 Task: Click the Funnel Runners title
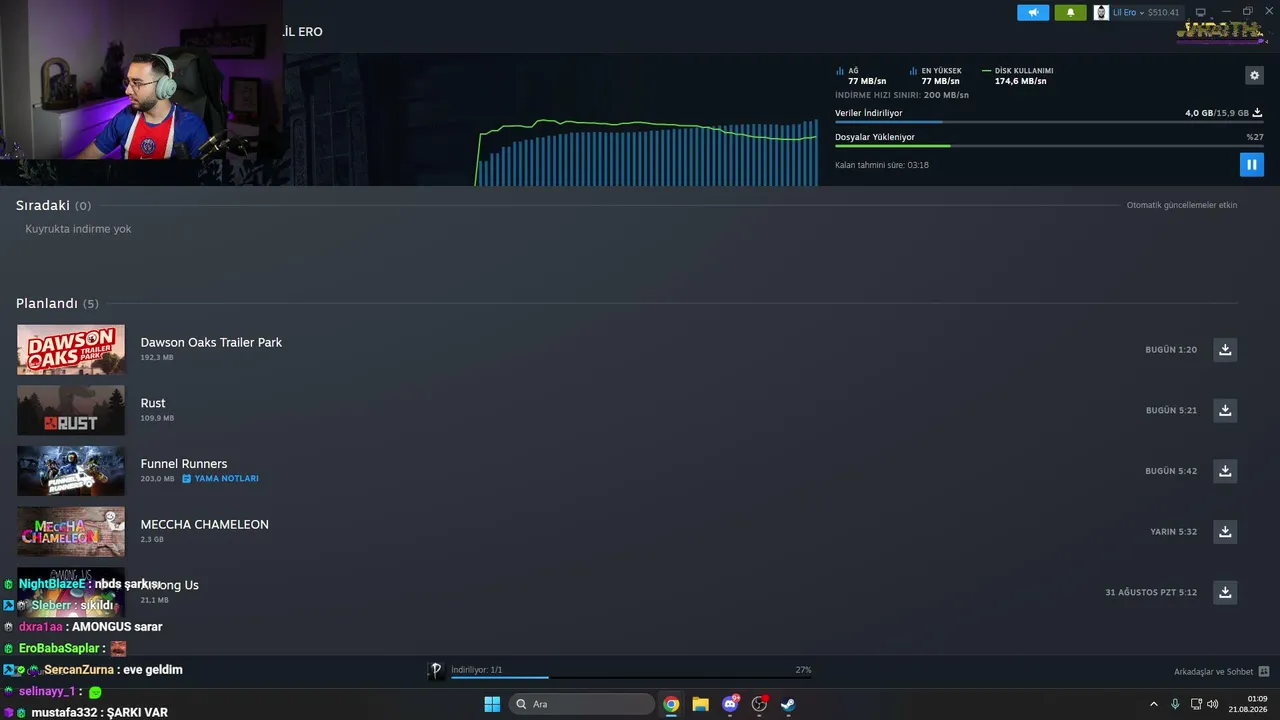(x=184, y=464)
